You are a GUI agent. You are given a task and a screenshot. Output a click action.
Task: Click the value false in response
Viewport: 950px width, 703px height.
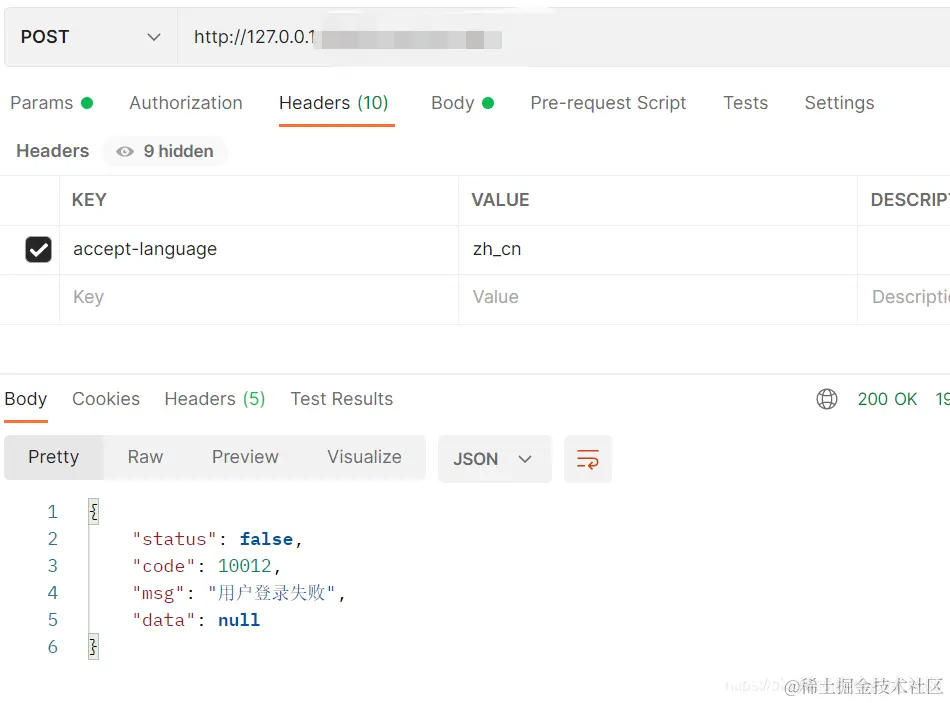266,539
